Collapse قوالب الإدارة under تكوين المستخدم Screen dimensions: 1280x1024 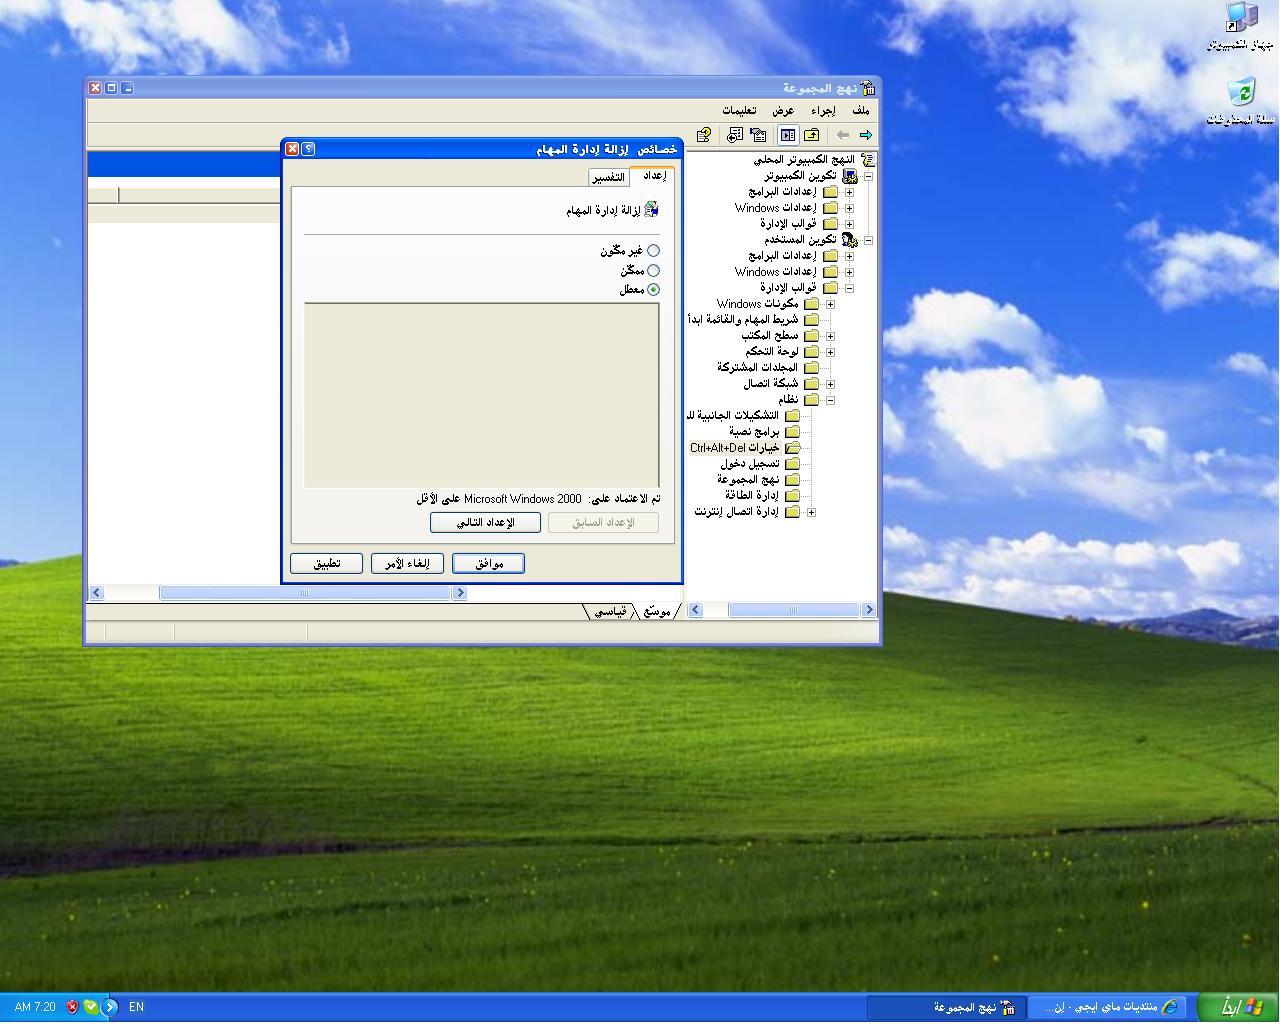(x=849, y=288)
